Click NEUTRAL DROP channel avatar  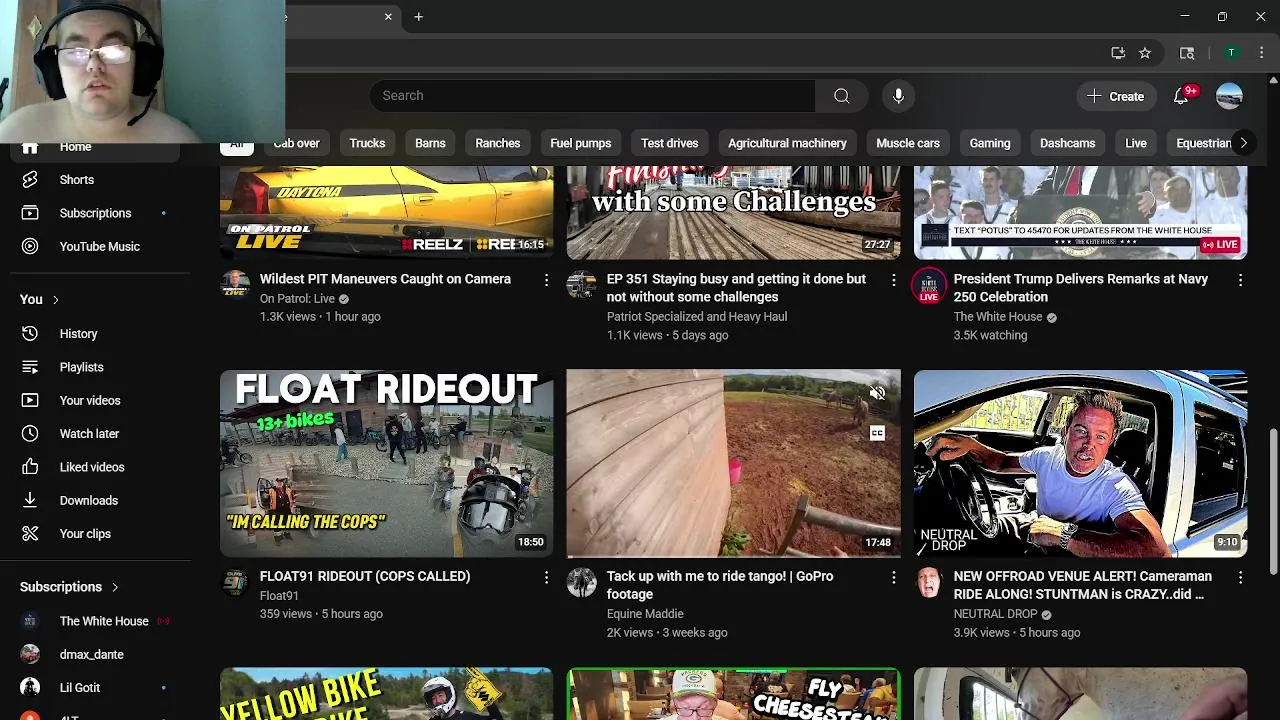929,583
